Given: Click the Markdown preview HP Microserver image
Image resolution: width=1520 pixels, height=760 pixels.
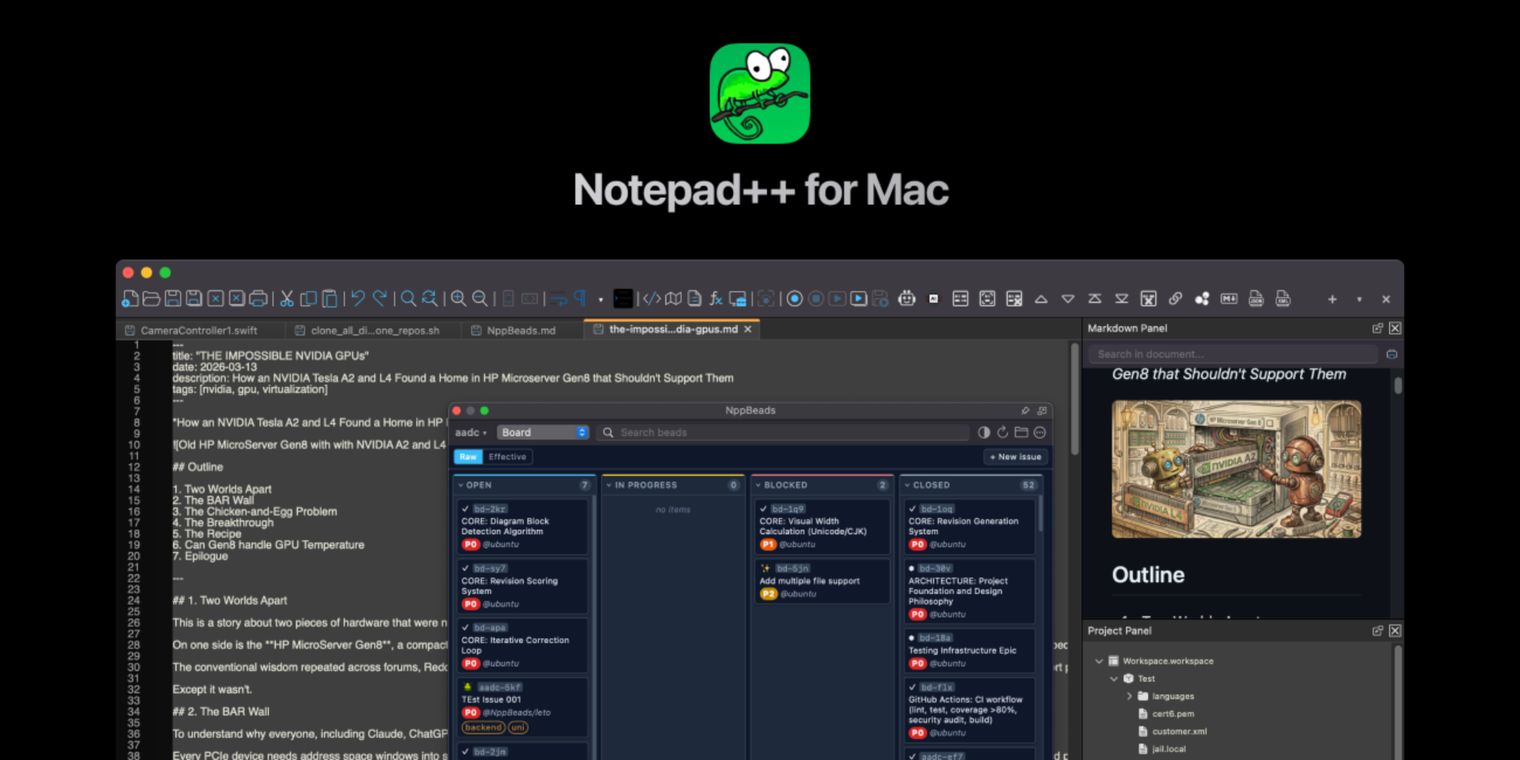Looking at the screenshot, I should (1236, 469).
